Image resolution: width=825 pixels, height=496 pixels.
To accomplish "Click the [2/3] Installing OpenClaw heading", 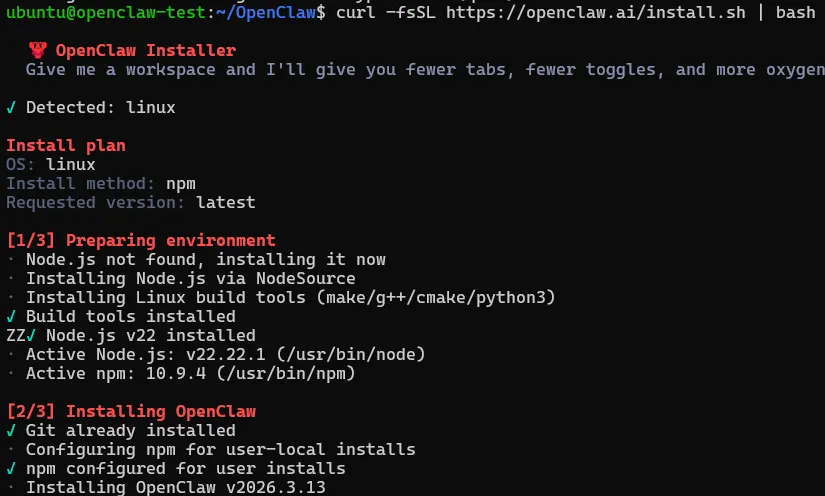I will (131, 412).
